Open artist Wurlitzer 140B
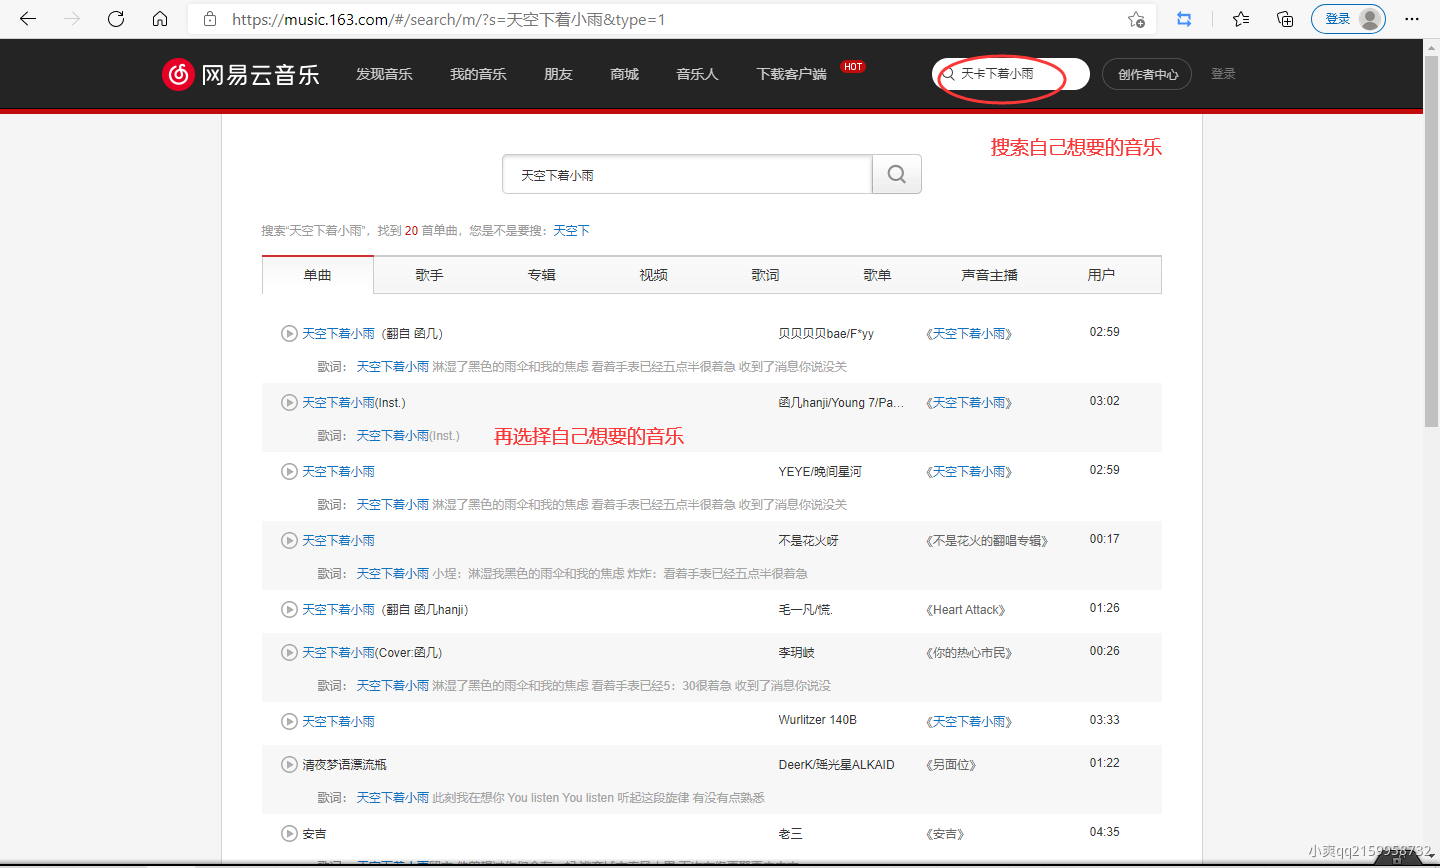The height and width of the screenshot is (868, 1440). (x=817, y=720)
